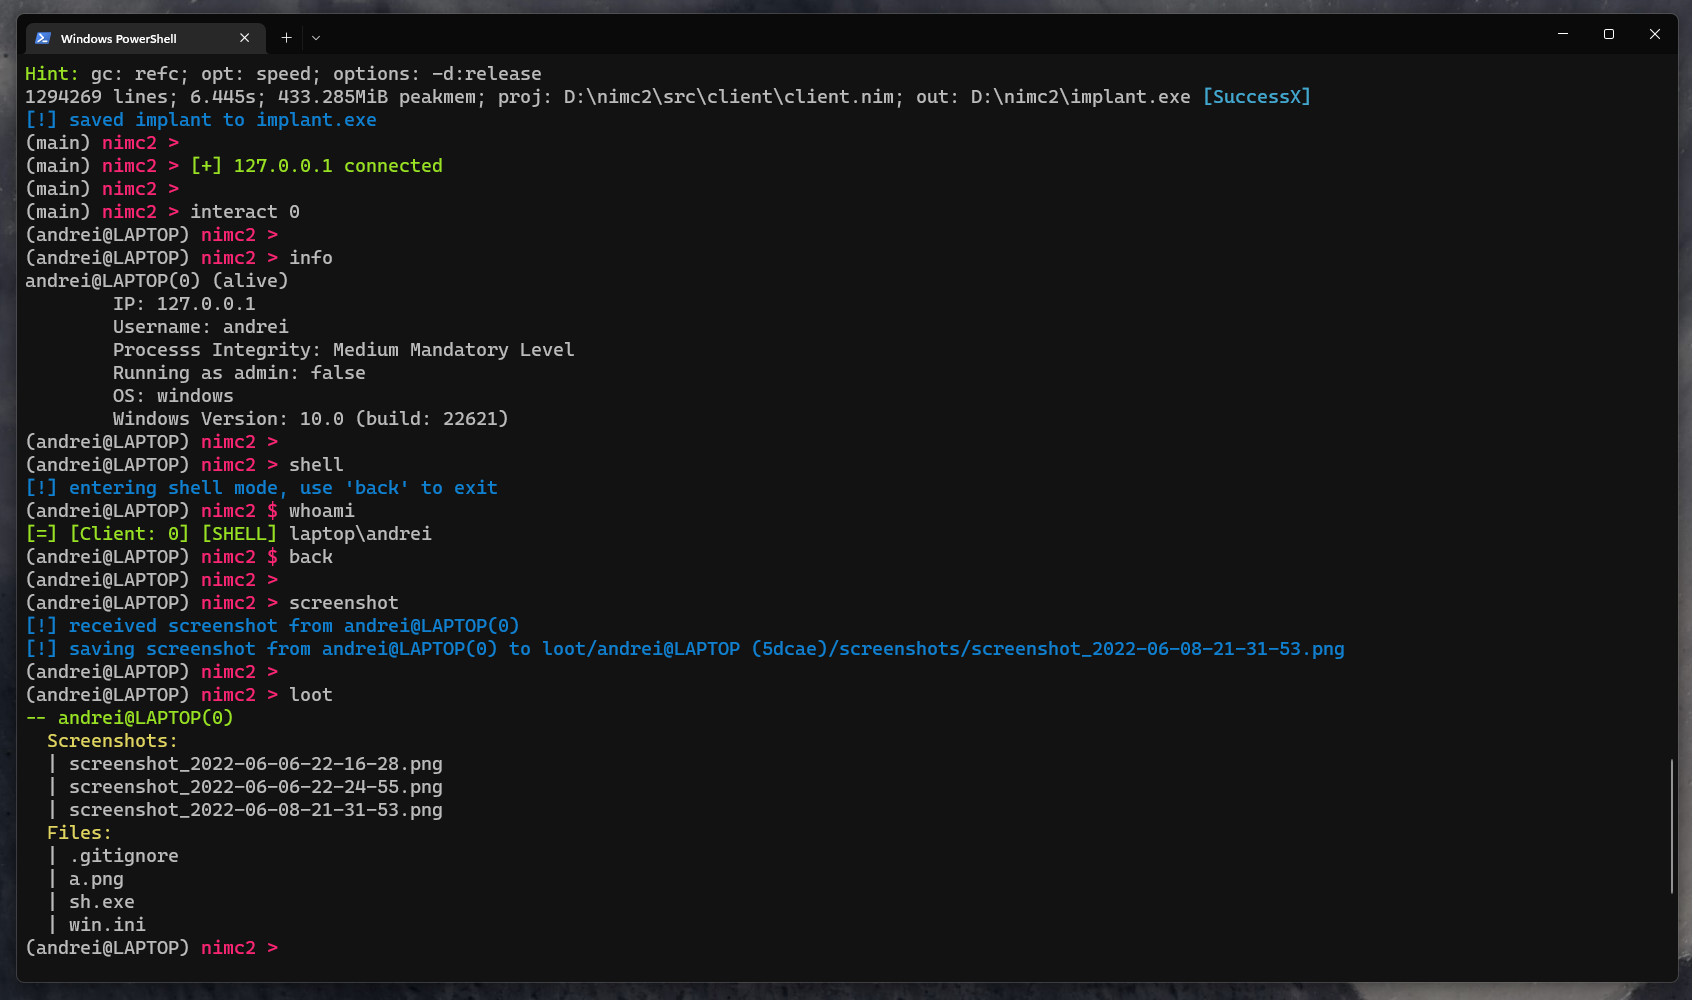The image size is (1692, 1000).
Task: Click the "[SHELL] laptop\andrei" output line
Action: pos(228,534)
